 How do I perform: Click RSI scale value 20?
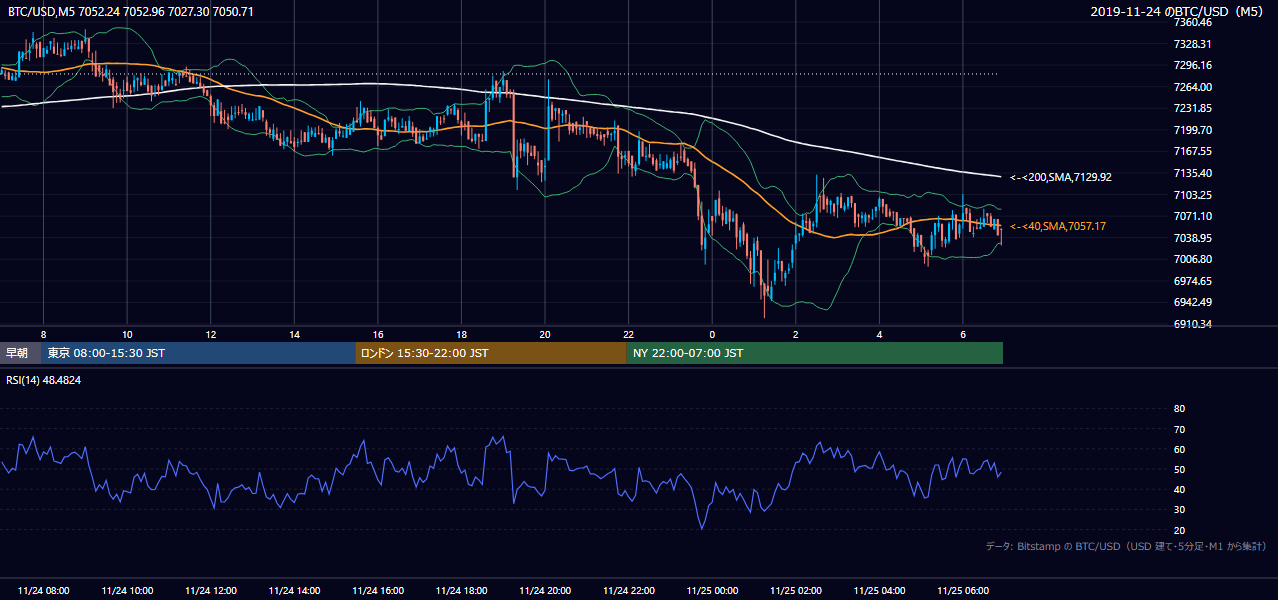coord(1179,530)
